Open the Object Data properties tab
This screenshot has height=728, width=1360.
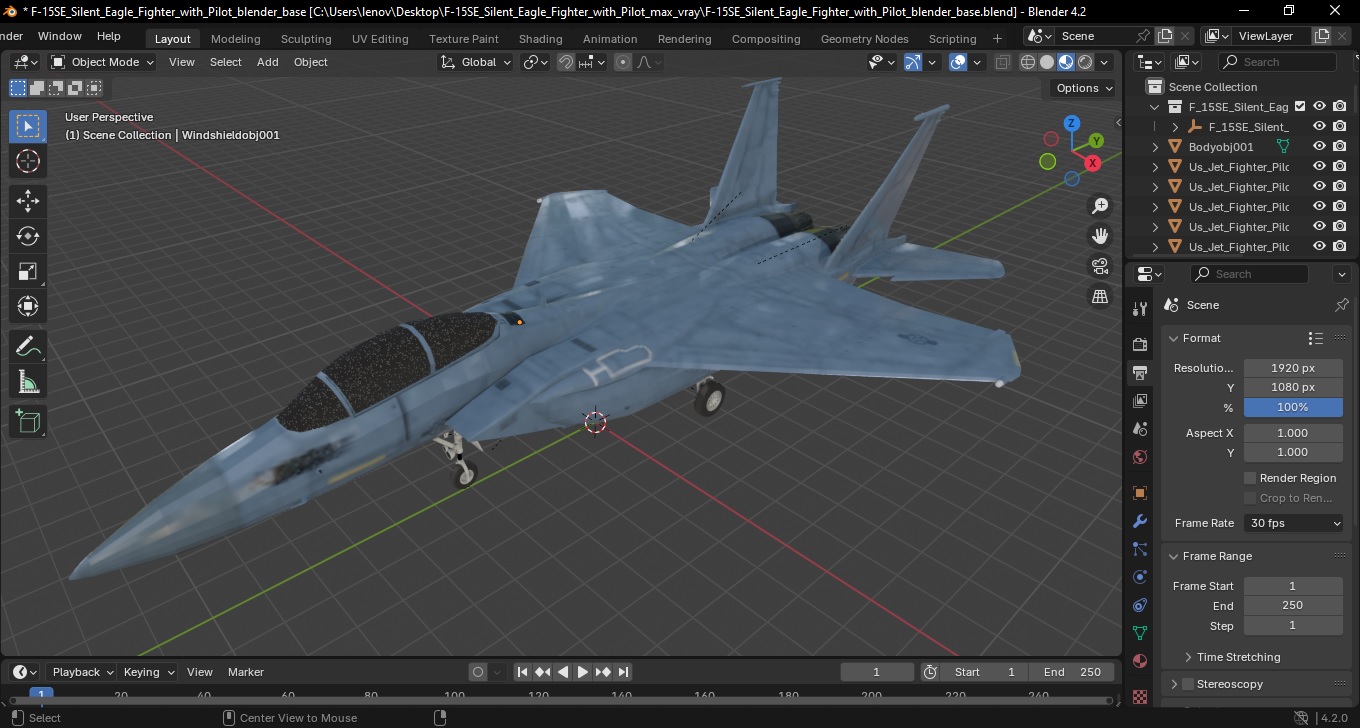coord(1139,633)
